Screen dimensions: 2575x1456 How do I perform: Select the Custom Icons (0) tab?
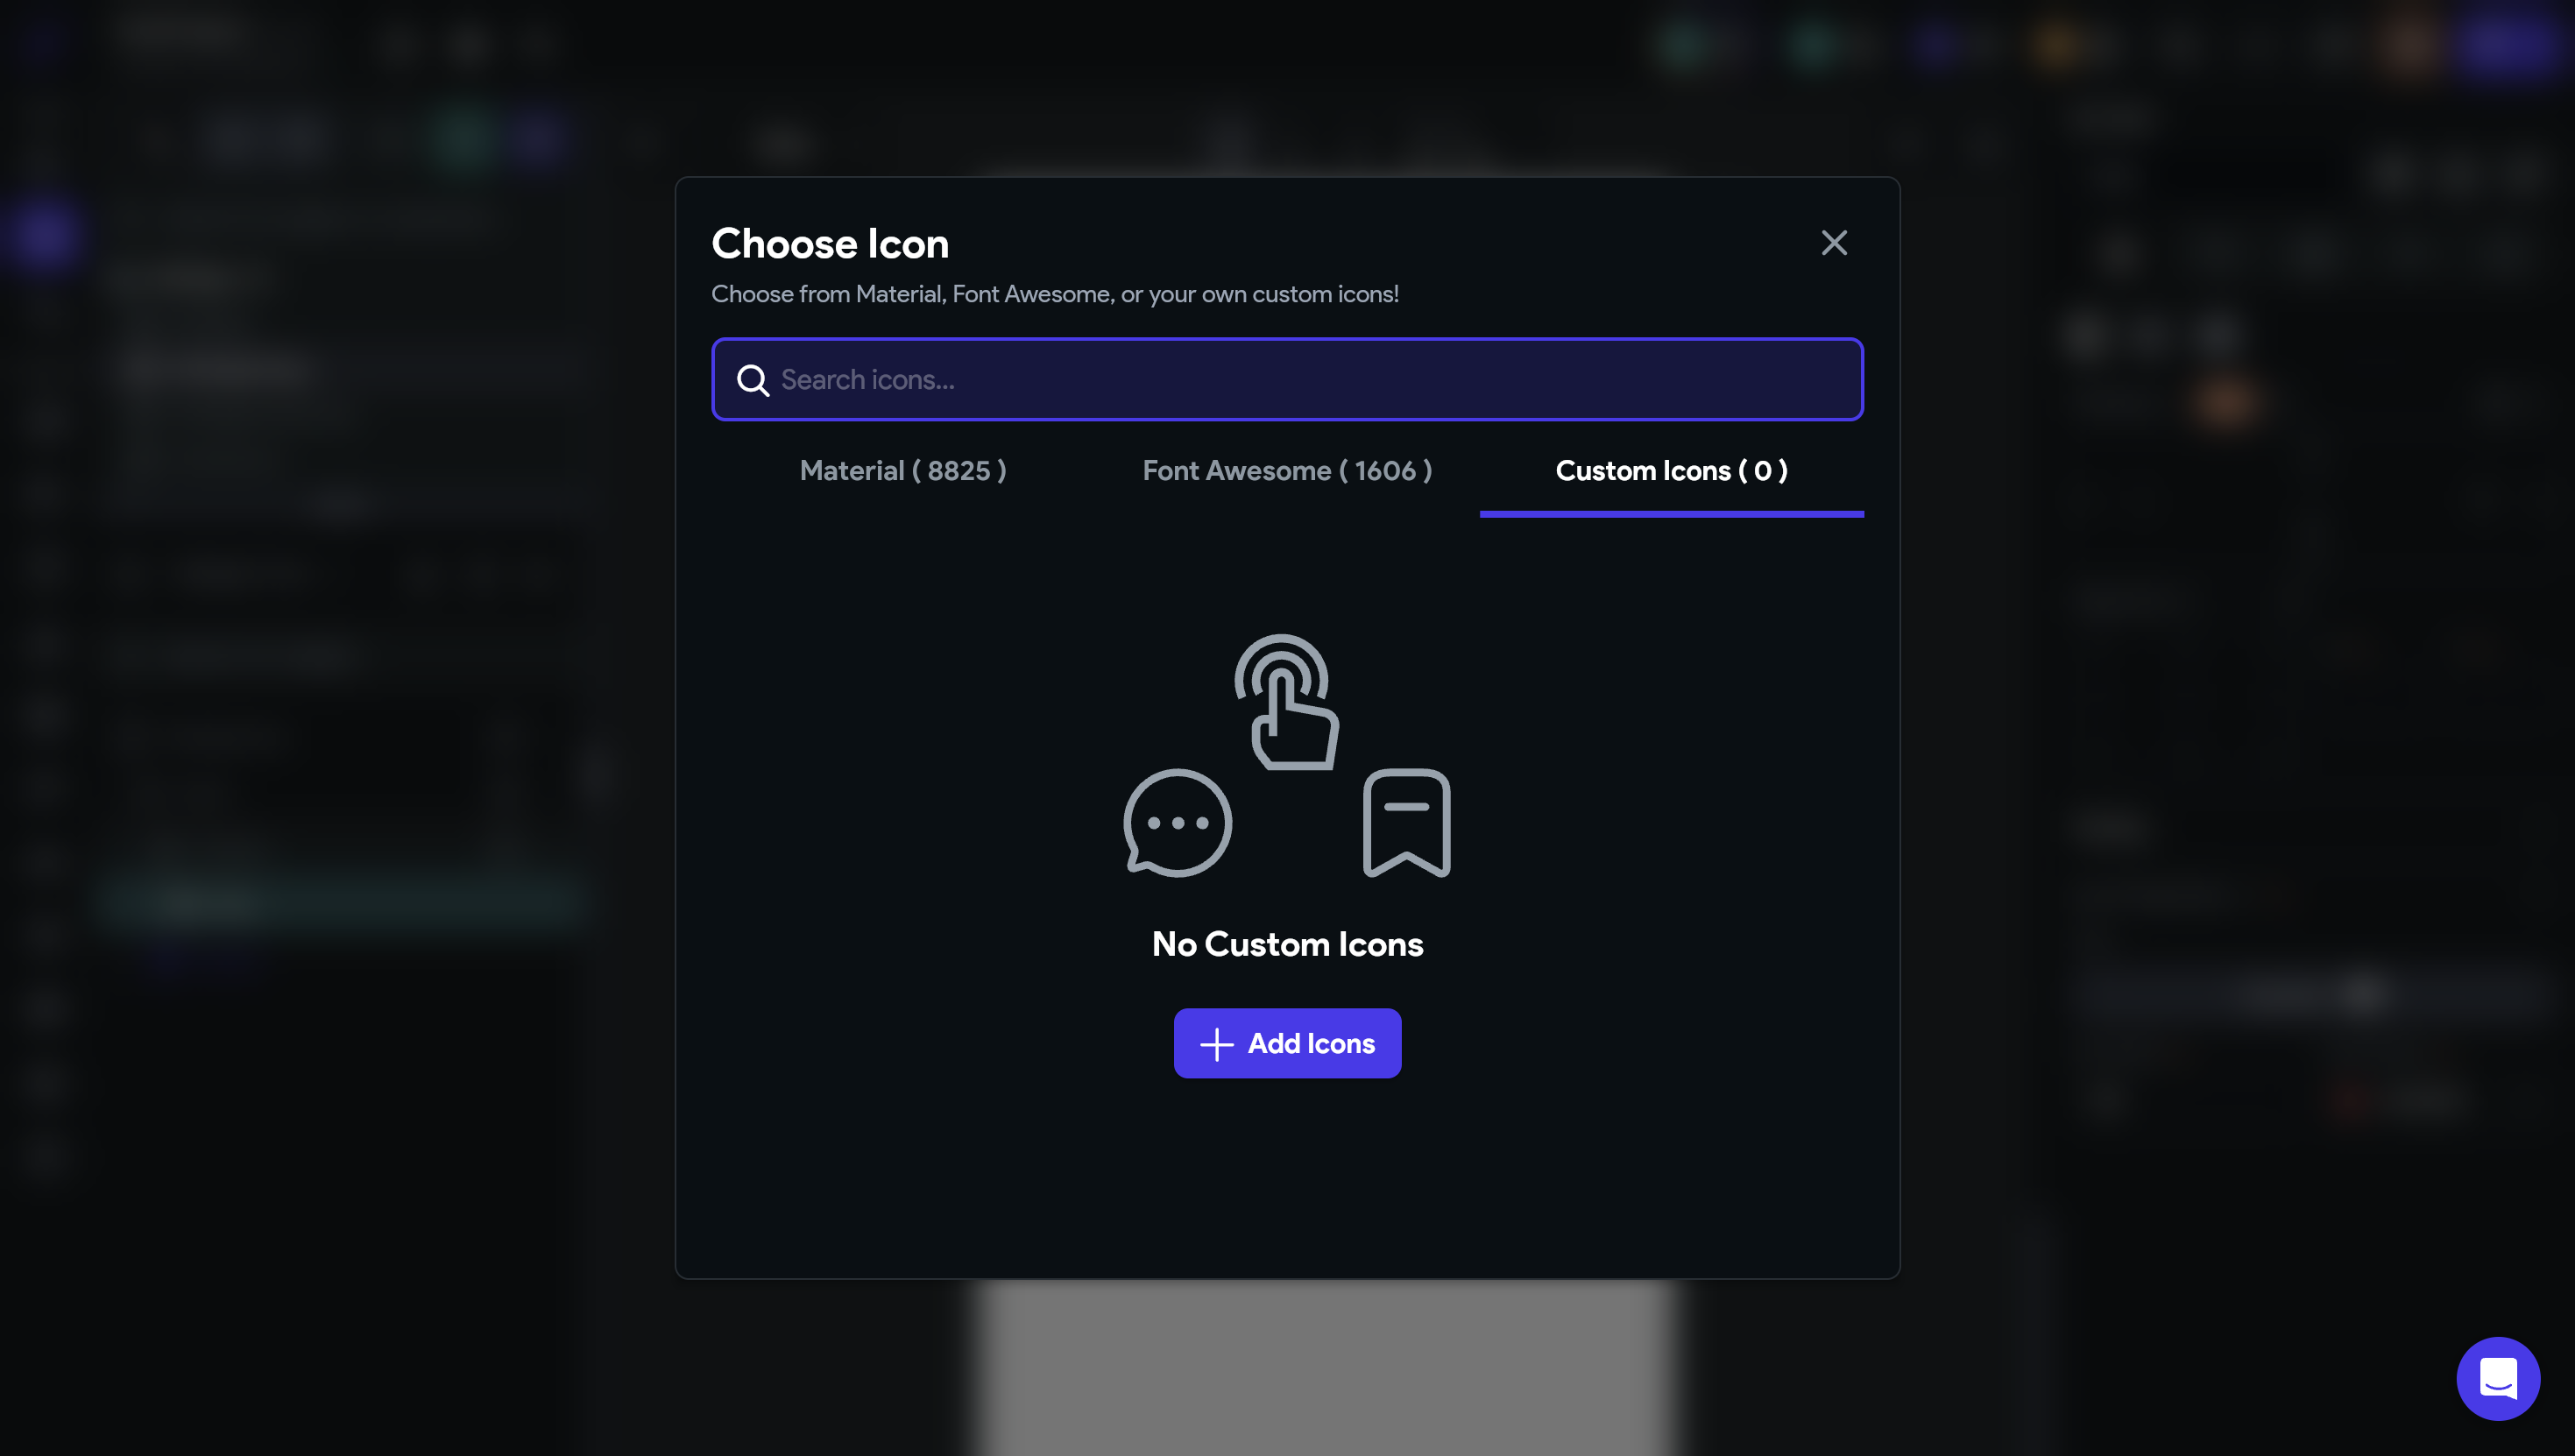[x=1671, y=471]
